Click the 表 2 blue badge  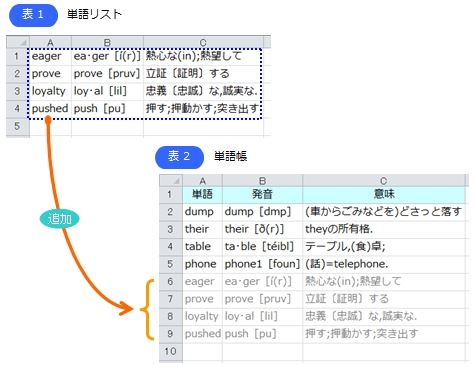[179, 157]
